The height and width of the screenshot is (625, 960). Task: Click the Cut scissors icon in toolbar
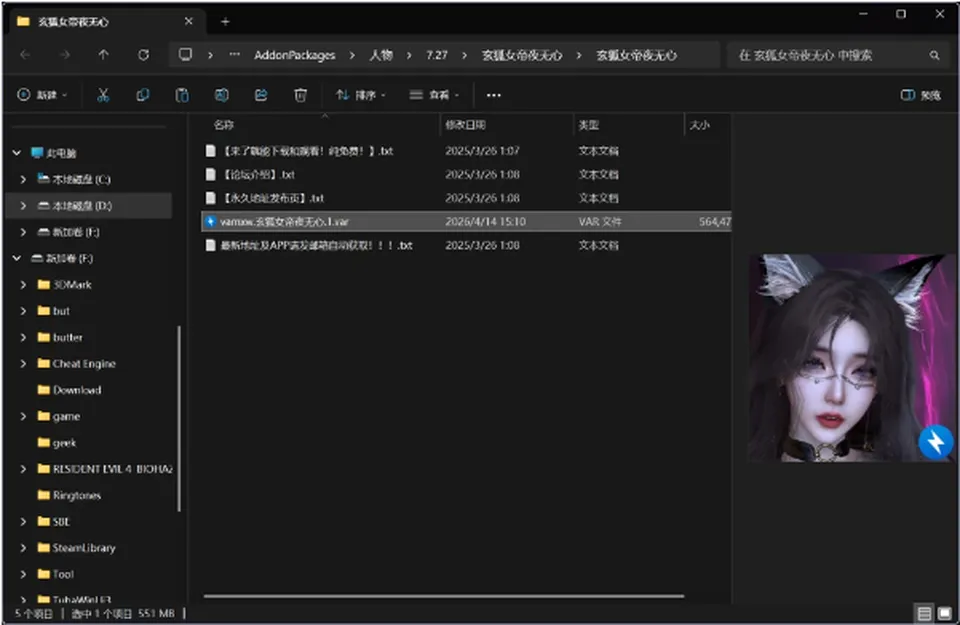(103, 95)
